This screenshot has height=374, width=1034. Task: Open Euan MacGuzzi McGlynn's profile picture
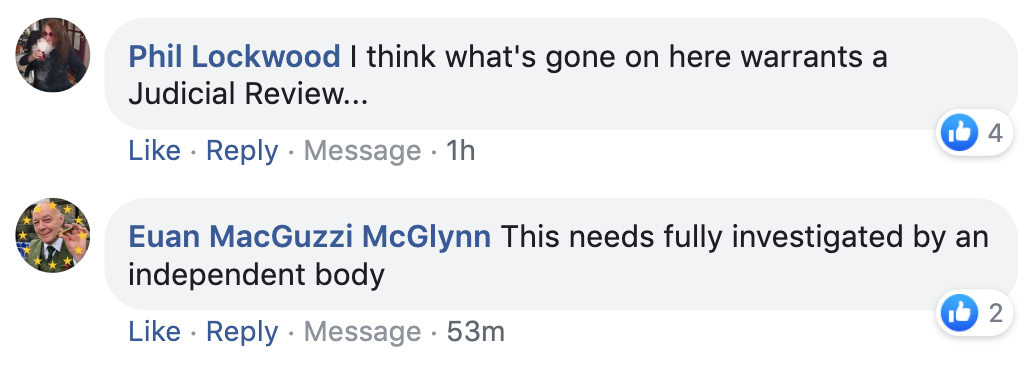tap(53, 235)
